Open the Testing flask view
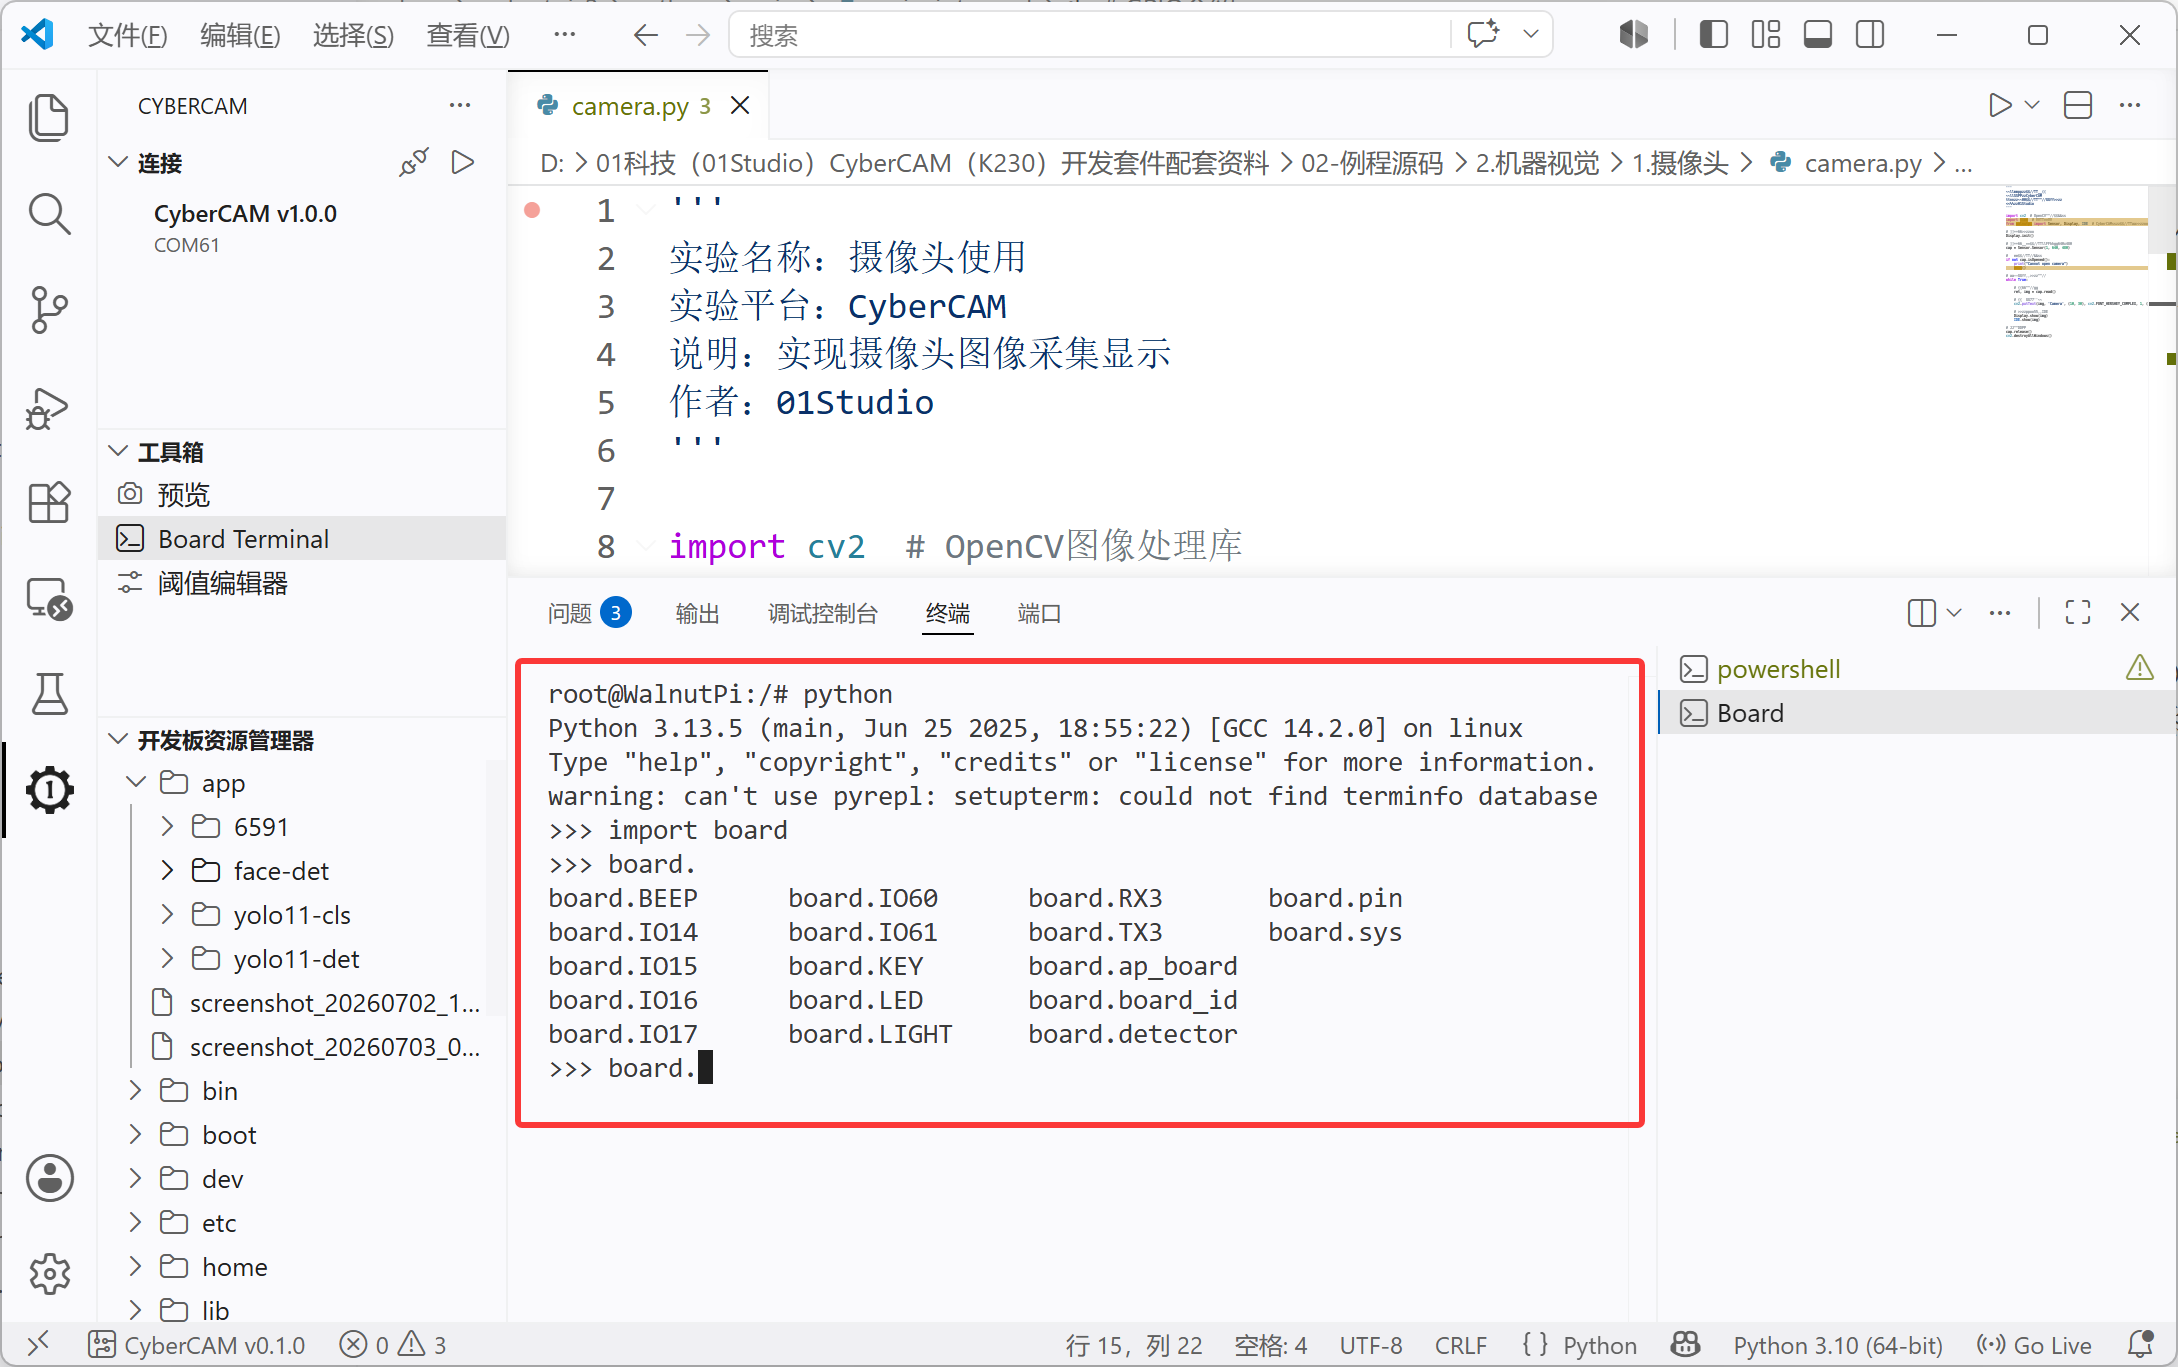The height and width of the screenshot is (1367, 2178). (48, 694)
